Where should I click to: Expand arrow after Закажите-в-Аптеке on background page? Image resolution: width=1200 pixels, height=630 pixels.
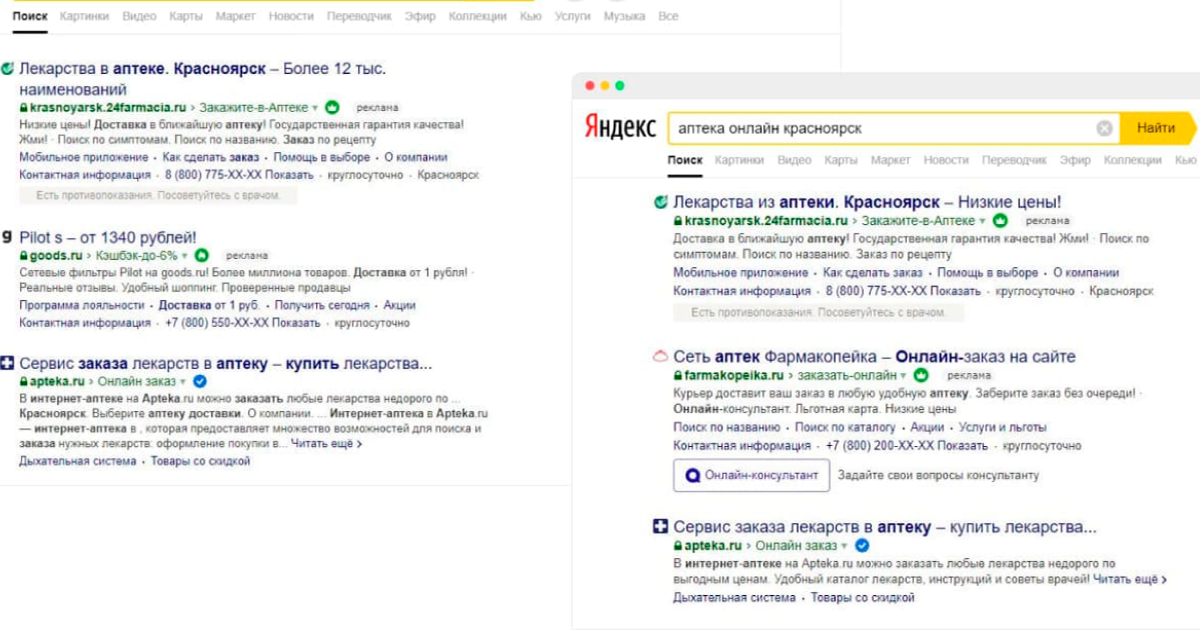[x=315, y=107]
